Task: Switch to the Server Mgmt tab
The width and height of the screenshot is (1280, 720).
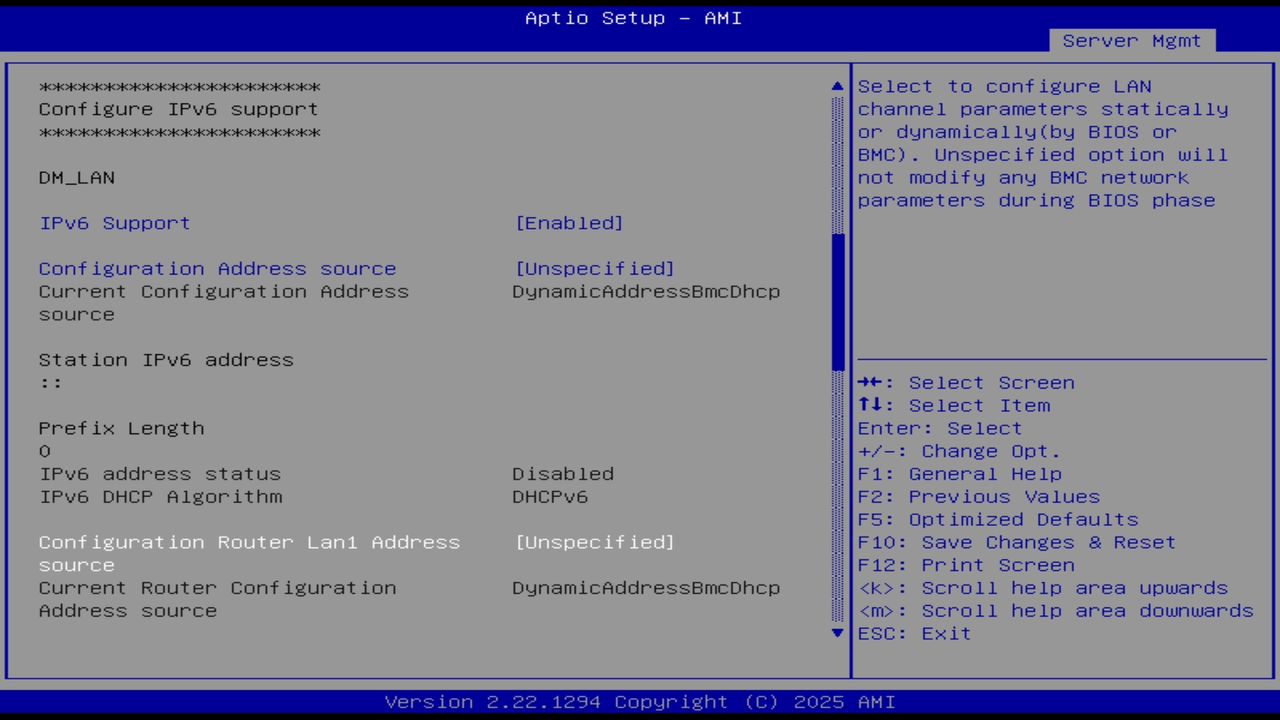Action: tap(1131, 40)
